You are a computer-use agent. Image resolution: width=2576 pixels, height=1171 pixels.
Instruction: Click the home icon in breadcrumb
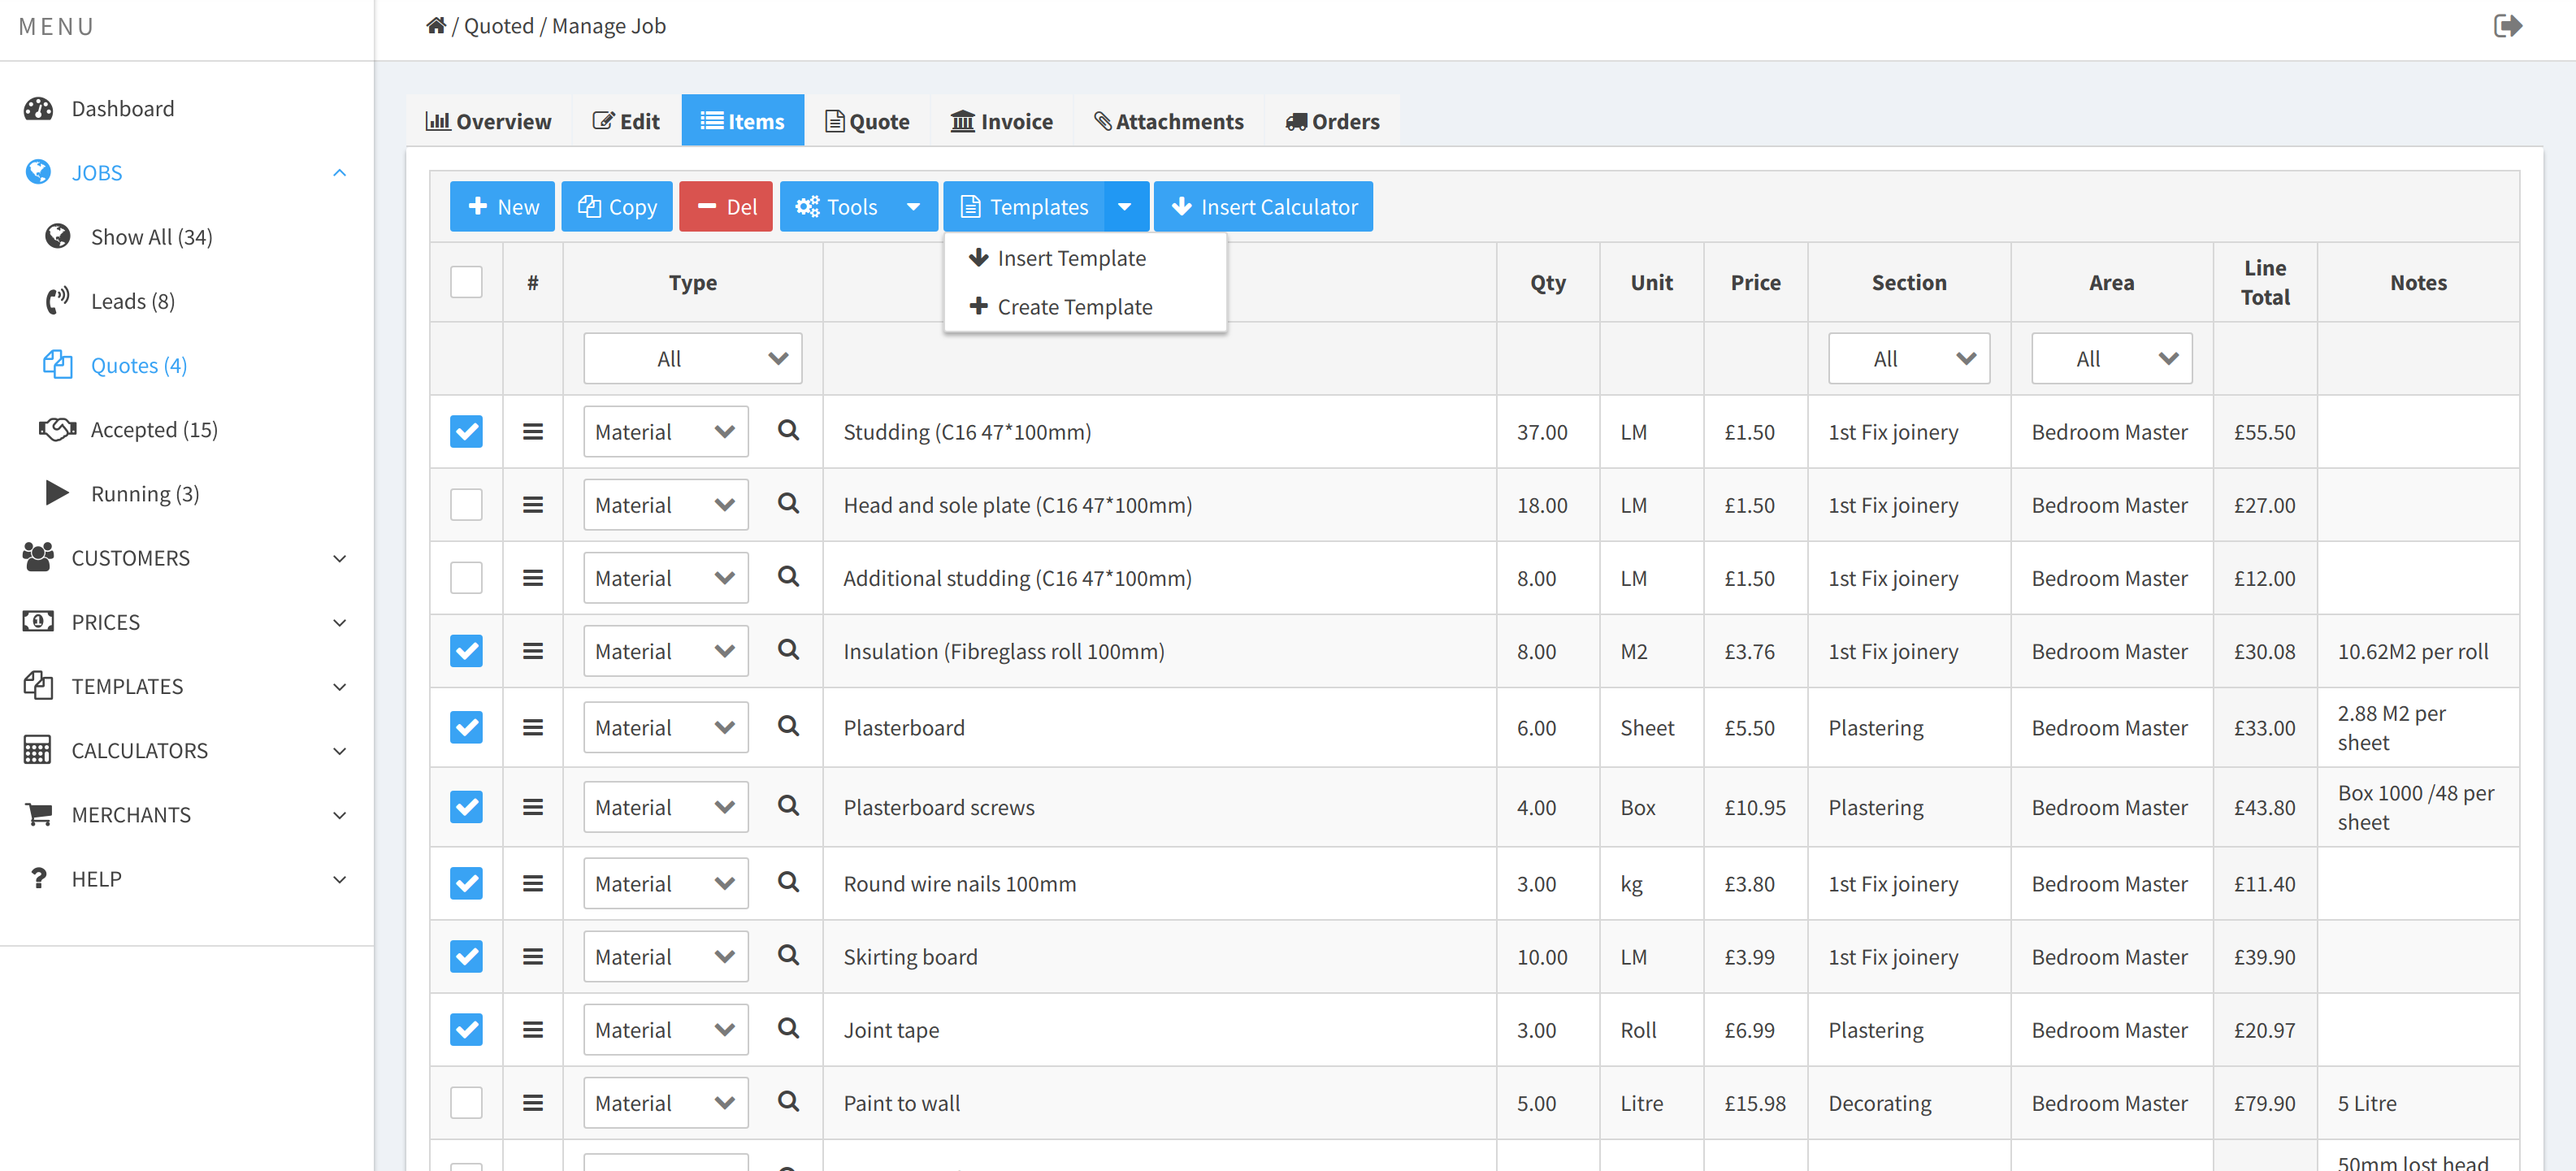click(x=435, y=26)
